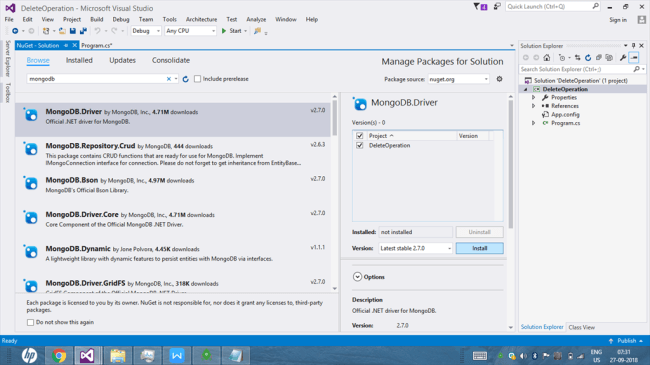The width and height of the screenshot is (650, 365).
Task: Open the Build menu
Action: (x=97, y=19)
